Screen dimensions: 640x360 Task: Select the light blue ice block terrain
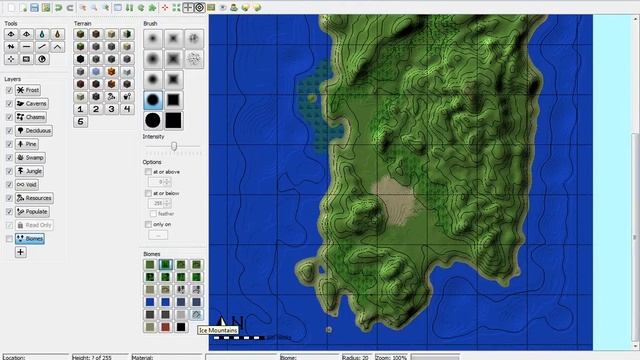96,72
